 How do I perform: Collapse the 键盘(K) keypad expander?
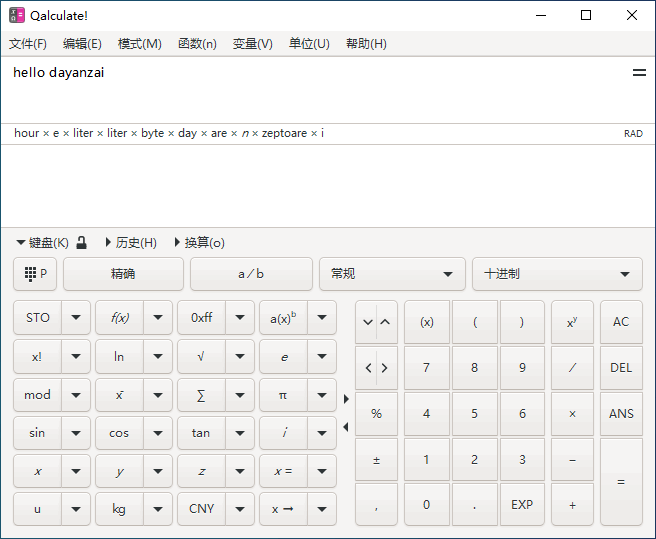(x=42, y=243)
